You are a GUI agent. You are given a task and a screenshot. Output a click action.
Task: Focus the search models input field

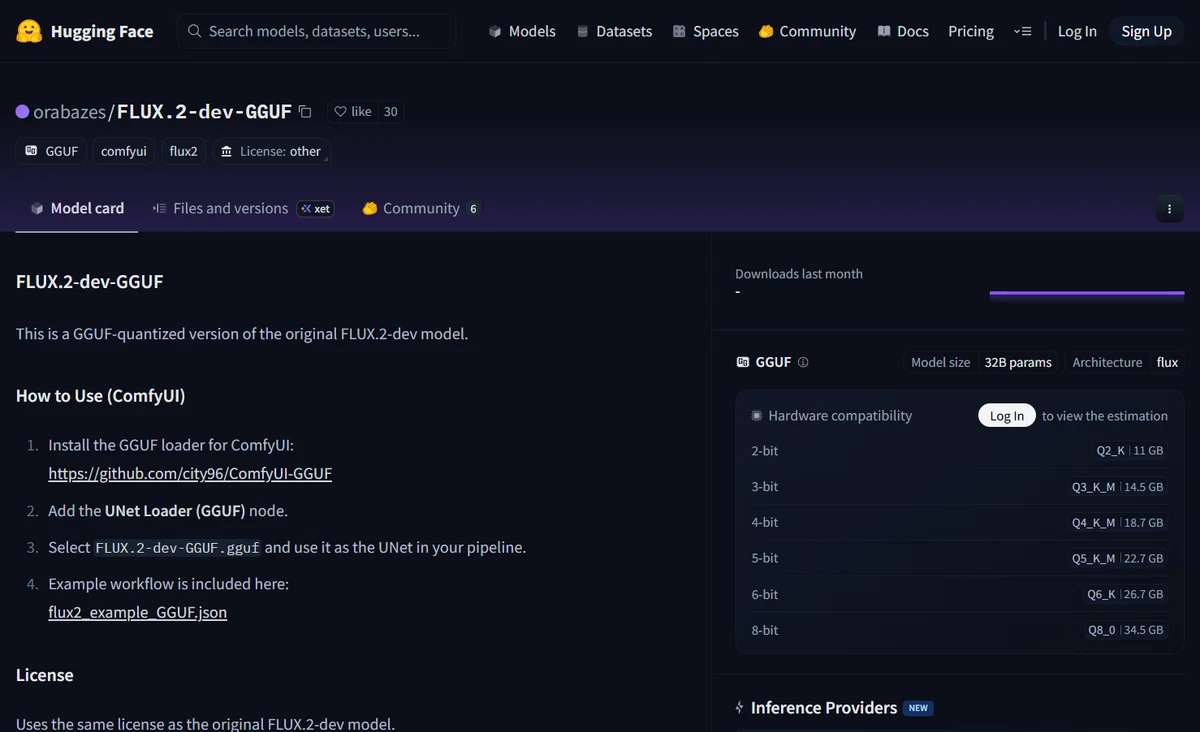click(x=317, y=31)
